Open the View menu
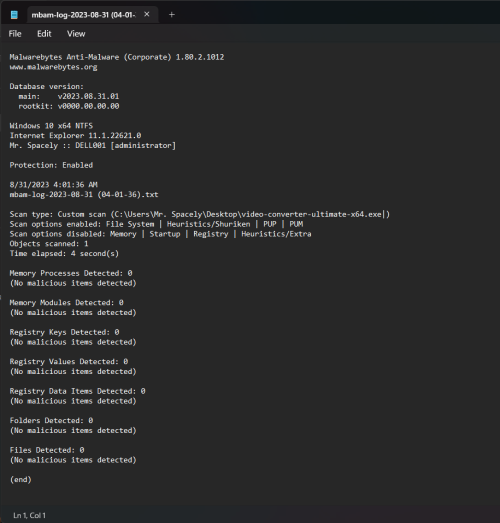Screen dimensions: 500x523 pyautogui.click(x=76, y=34)
